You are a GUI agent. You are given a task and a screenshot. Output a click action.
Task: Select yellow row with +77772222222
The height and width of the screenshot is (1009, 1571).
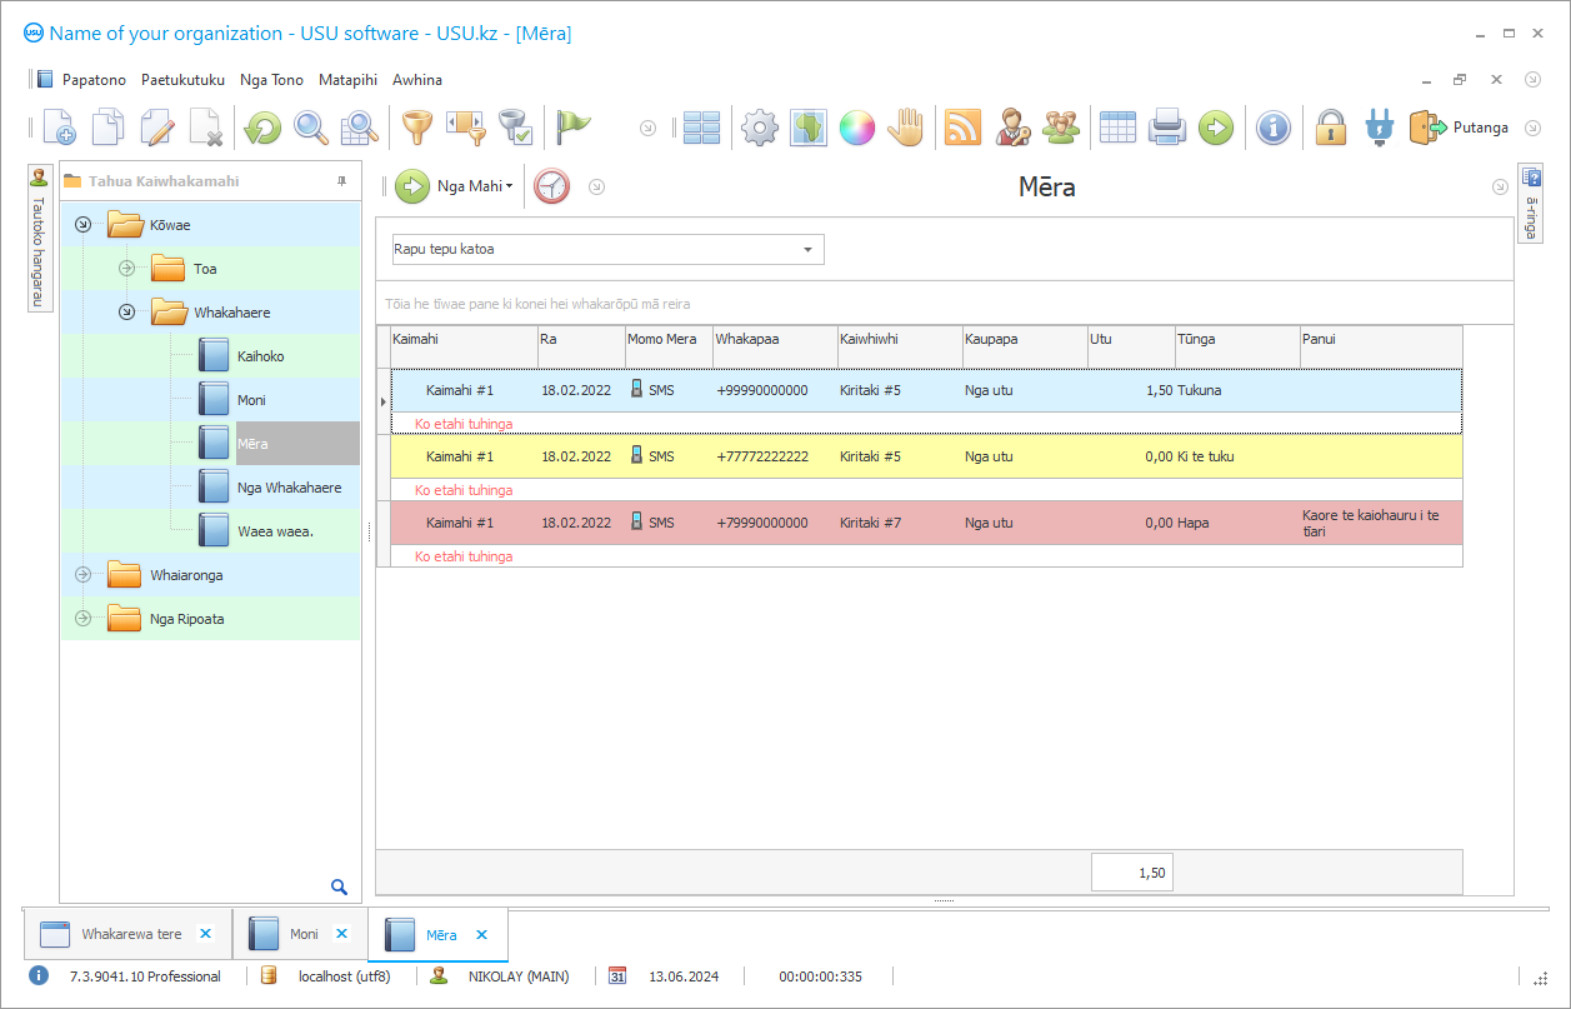click(x=926, y=457)
